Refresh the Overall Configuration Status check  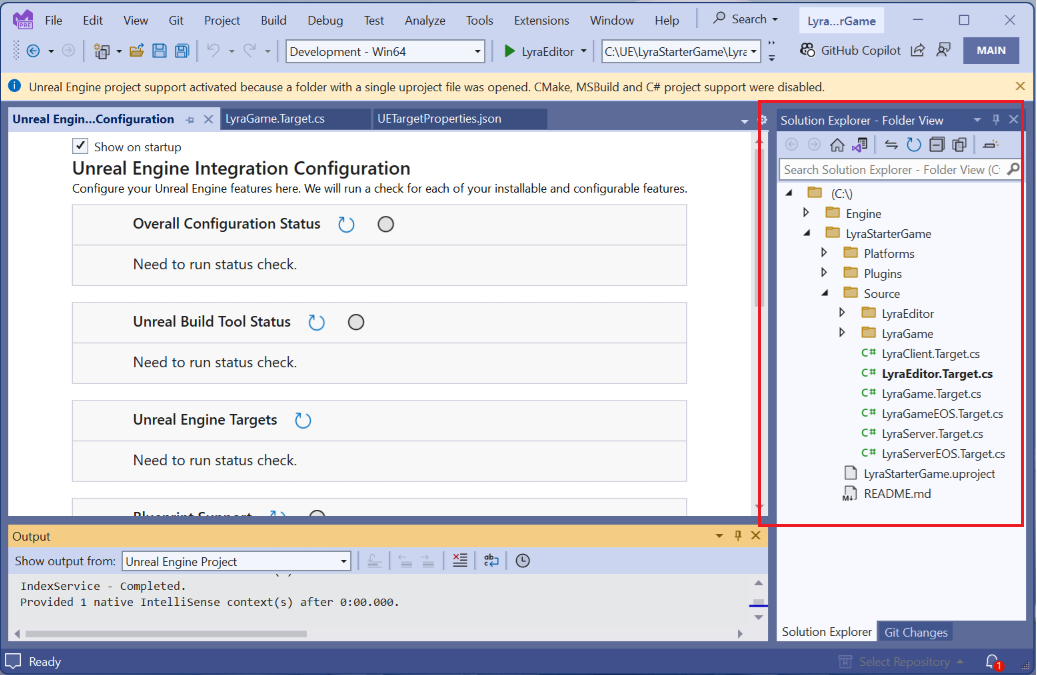(x=346, y=224)
